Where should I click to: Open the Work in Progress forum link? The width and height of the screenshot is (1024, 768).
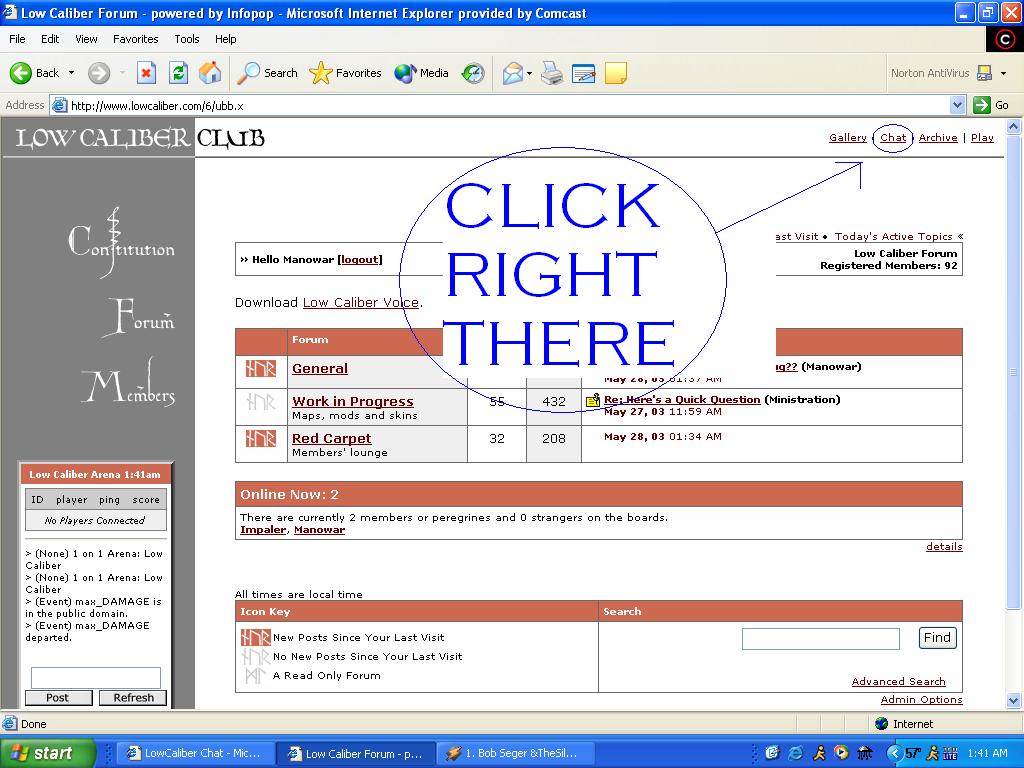pyautogui.click(x=353, y=402)
